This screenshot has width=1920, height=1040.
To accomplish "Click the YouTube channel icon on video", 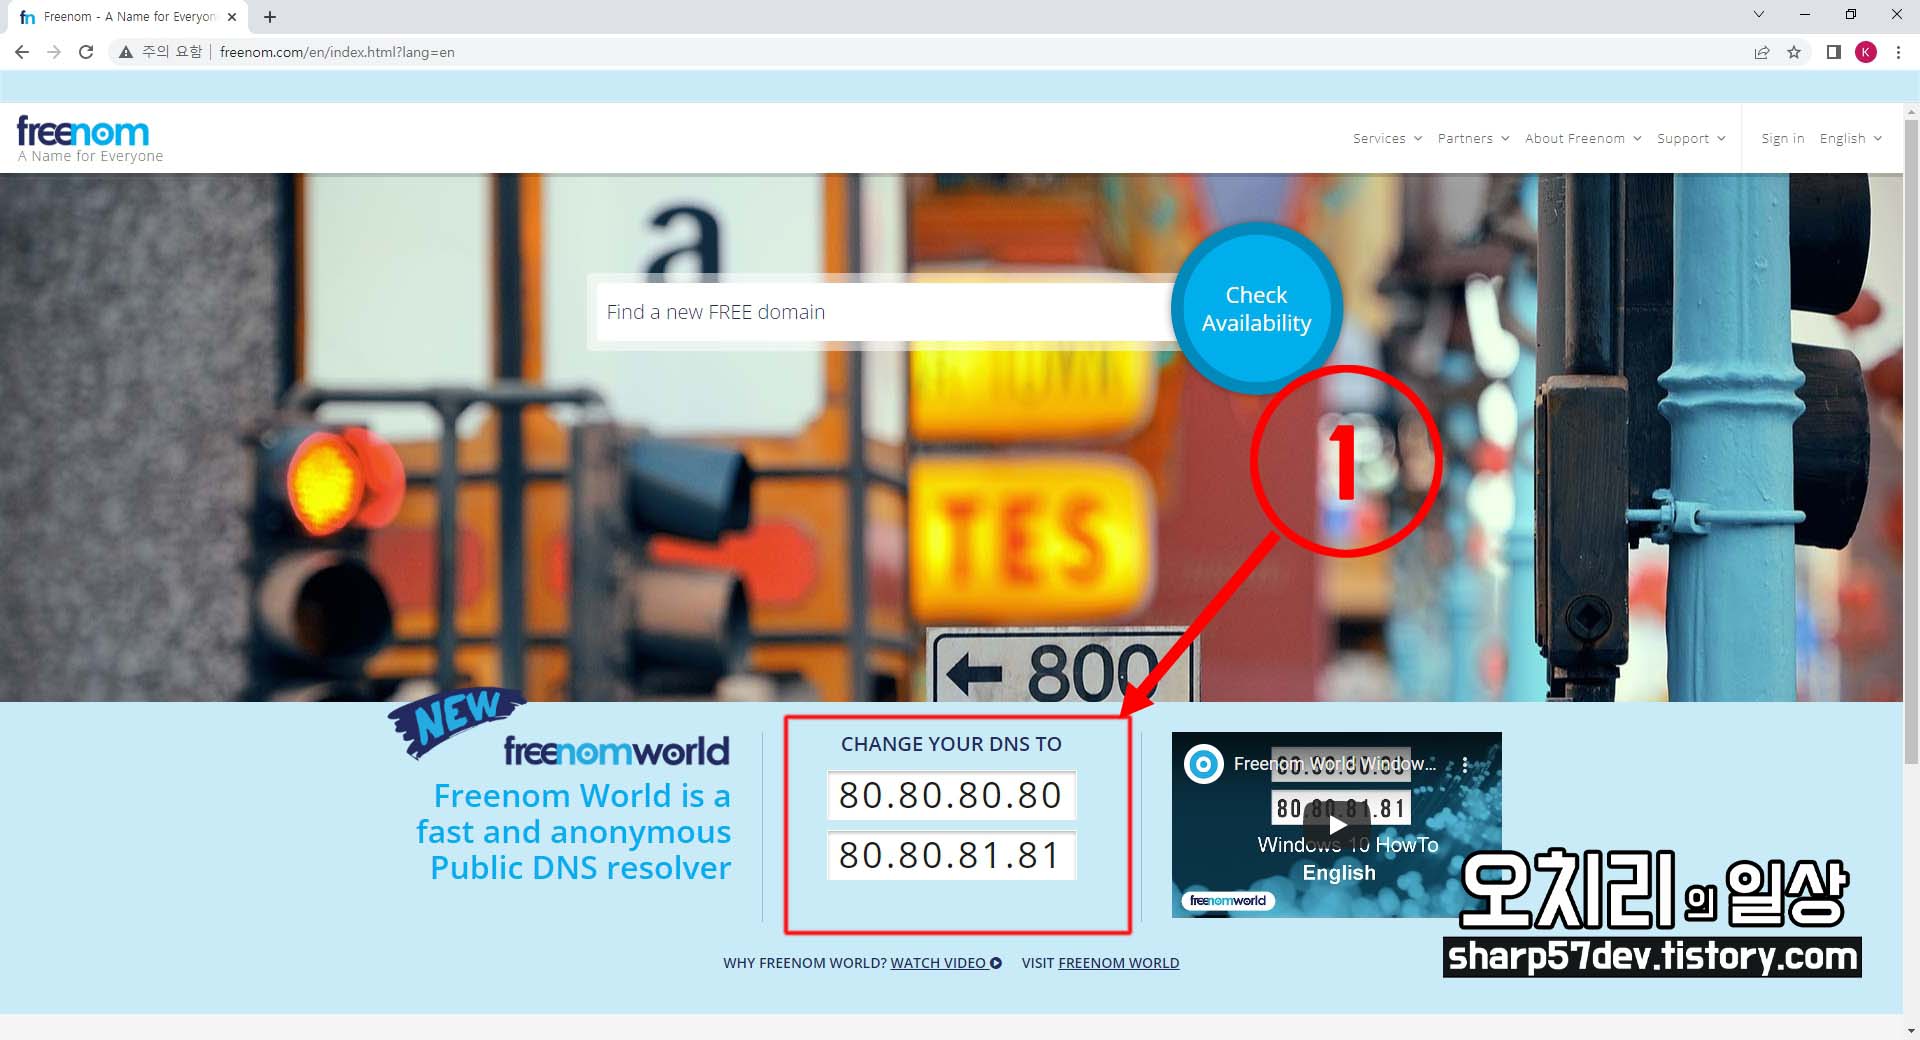I will click(1204, 764).
